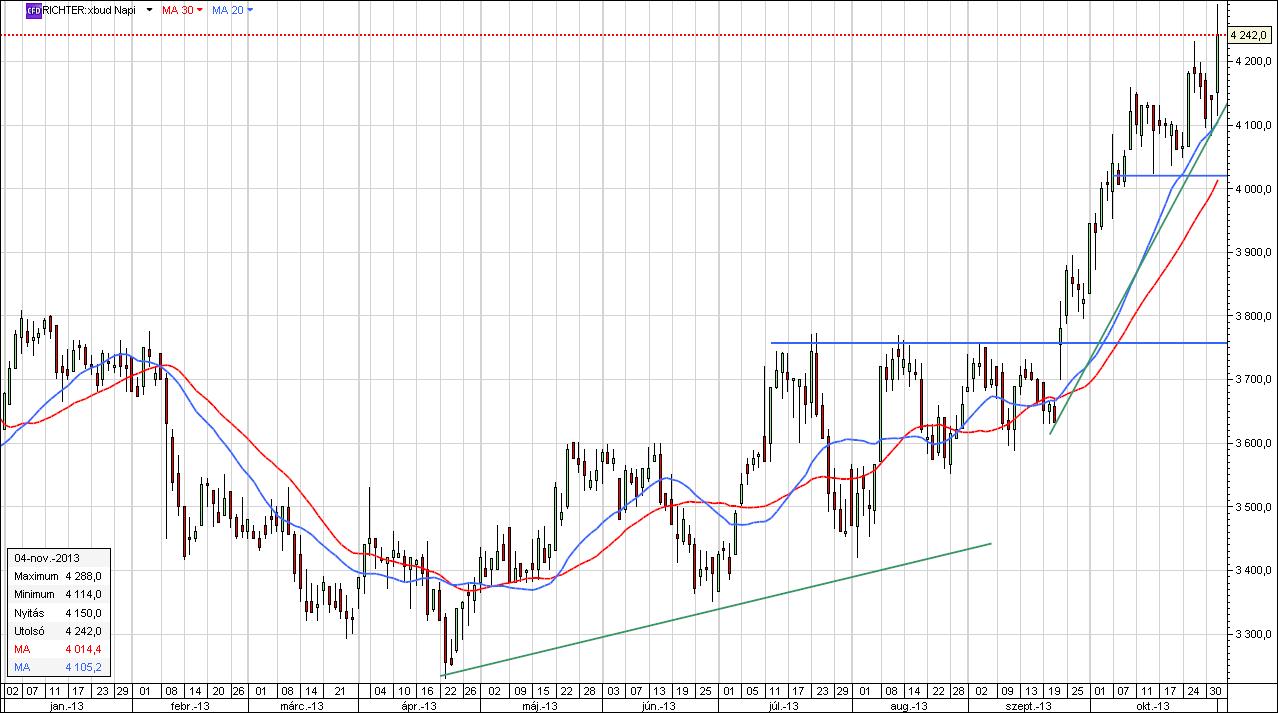
Task: Click the okt.-13 month label
Action: (1154, 706)
